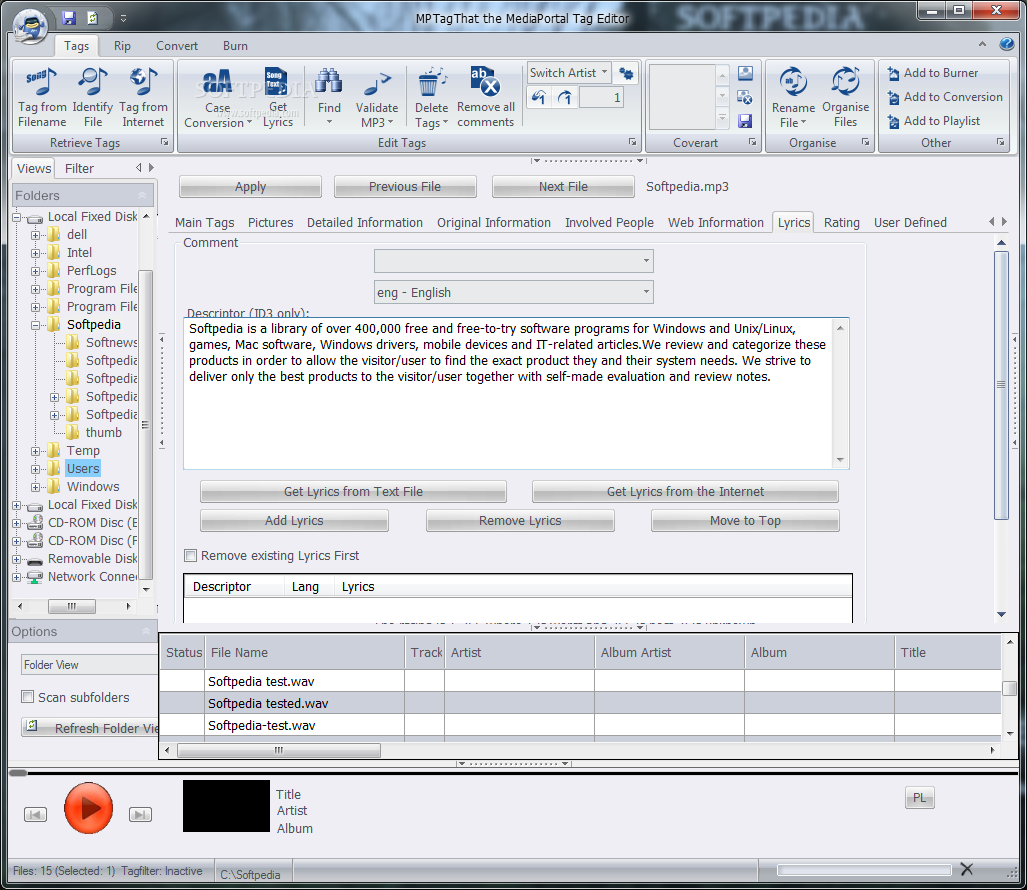
Task: Open the Case Conversion tool
Action: coord(217,98)
